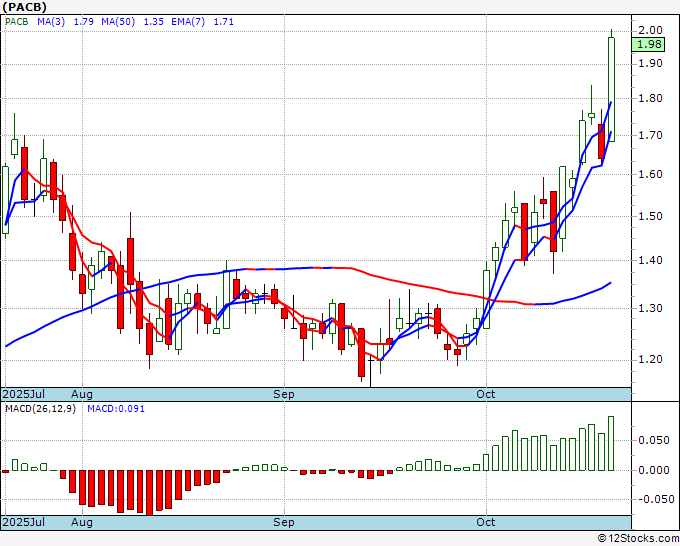Click the 1.60 price axis label
Image resolution: width=680 pixels, height=546 pixels.
tap(651, 174)
